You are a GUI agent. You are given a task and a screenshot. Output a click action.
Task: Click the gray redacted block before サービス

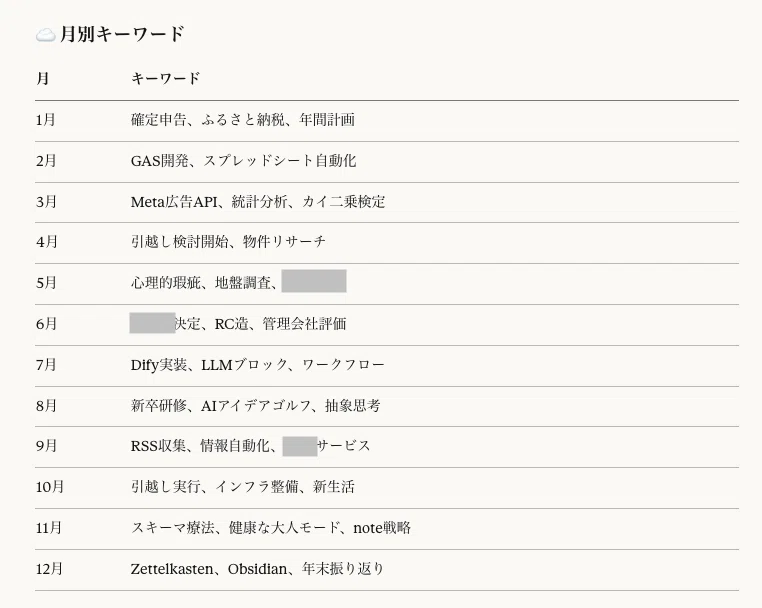(x=300, y=446)
